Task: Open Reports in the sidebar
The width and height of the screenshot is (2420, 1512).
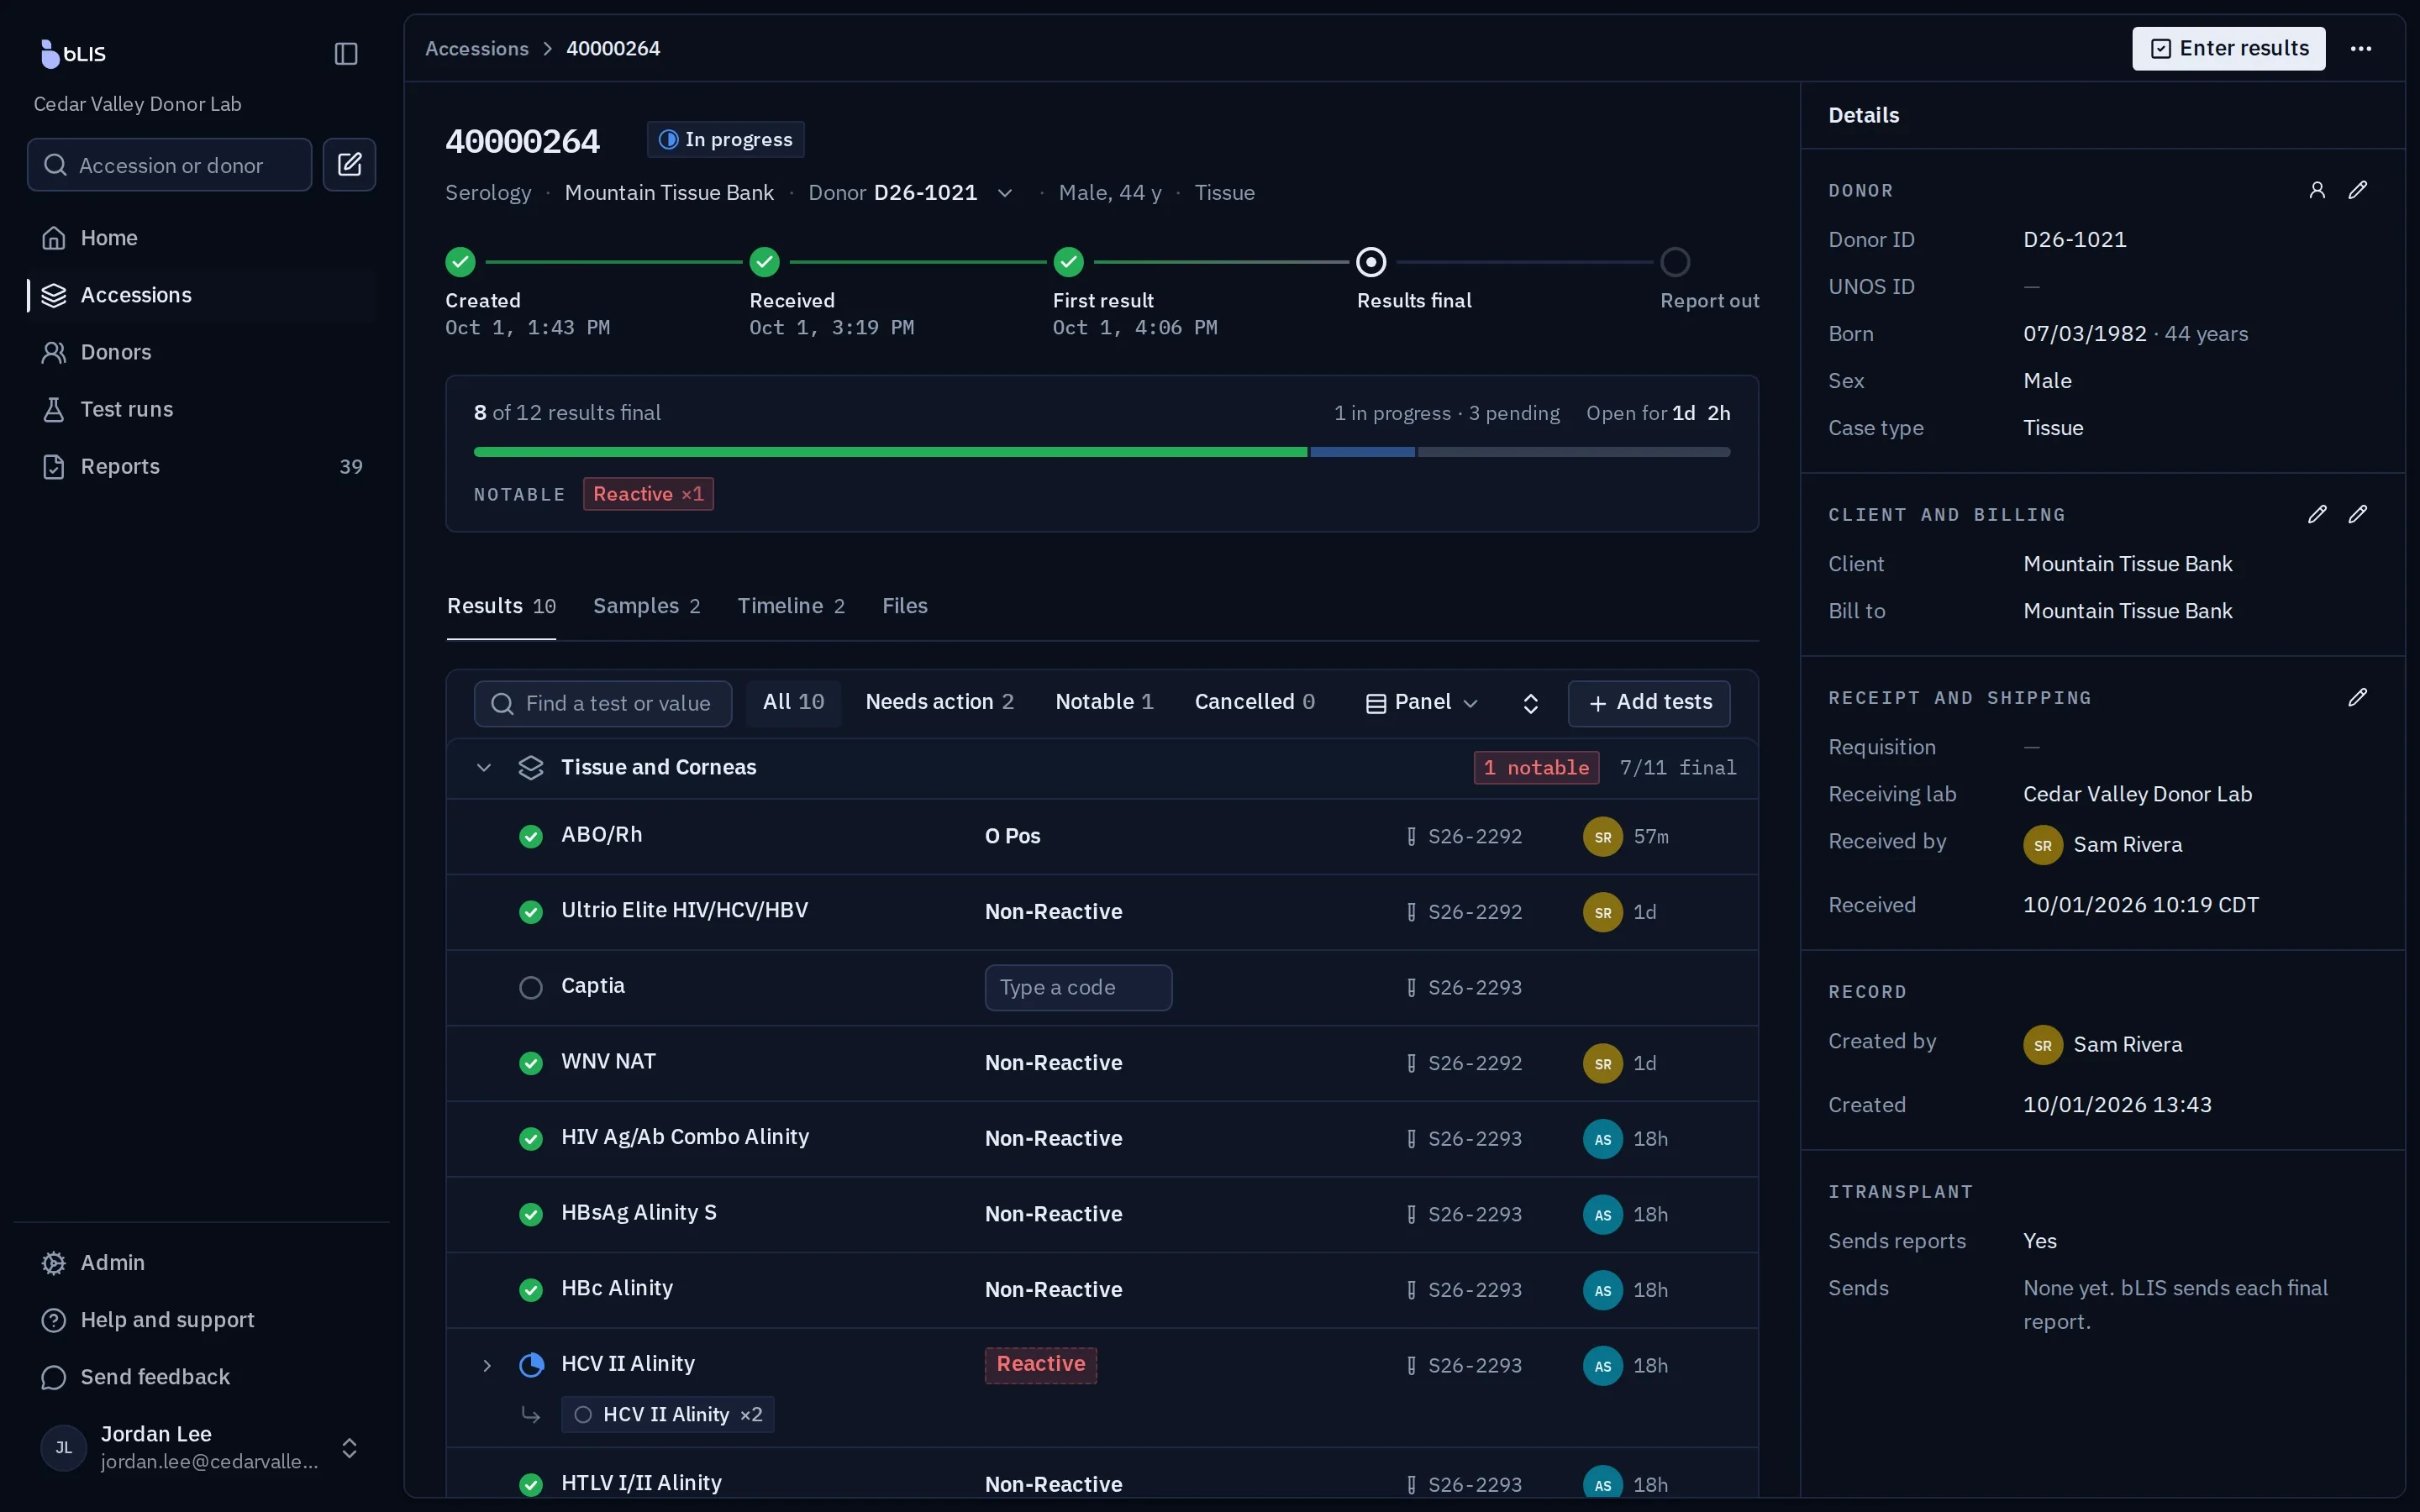Action: (x=201, y=466)
